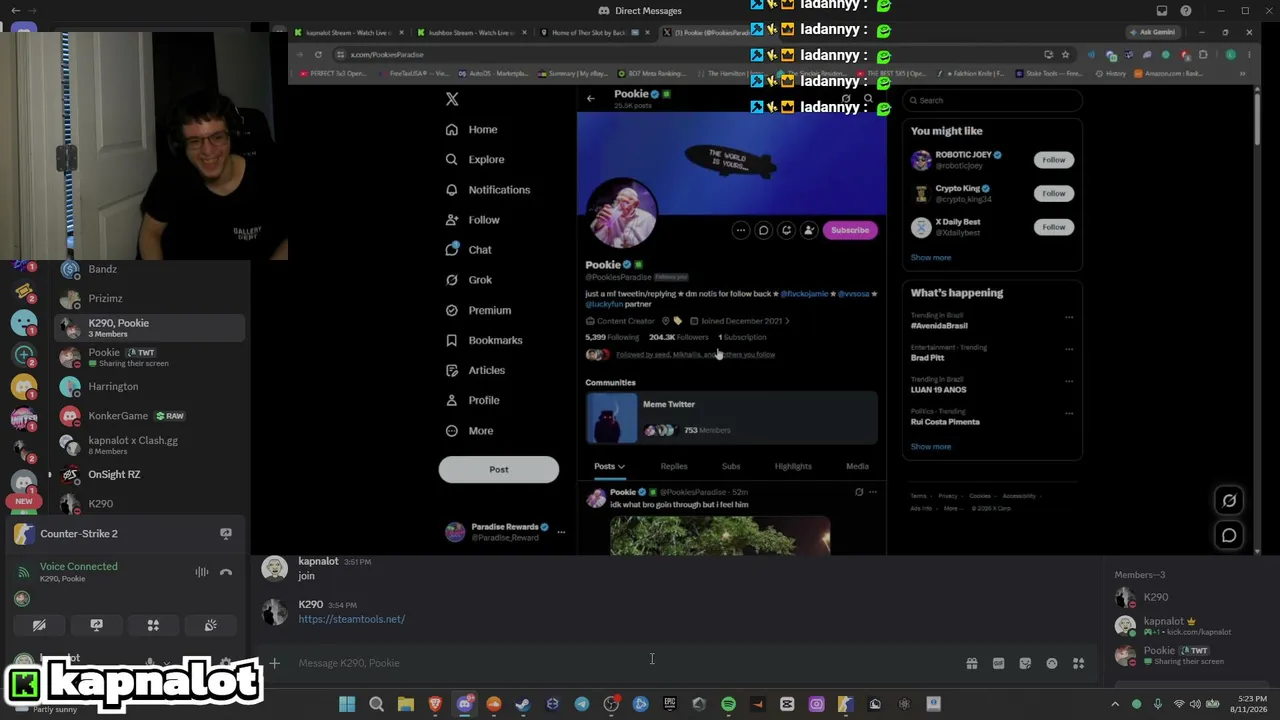Open the gift icon in message bar

pos(971,663)
